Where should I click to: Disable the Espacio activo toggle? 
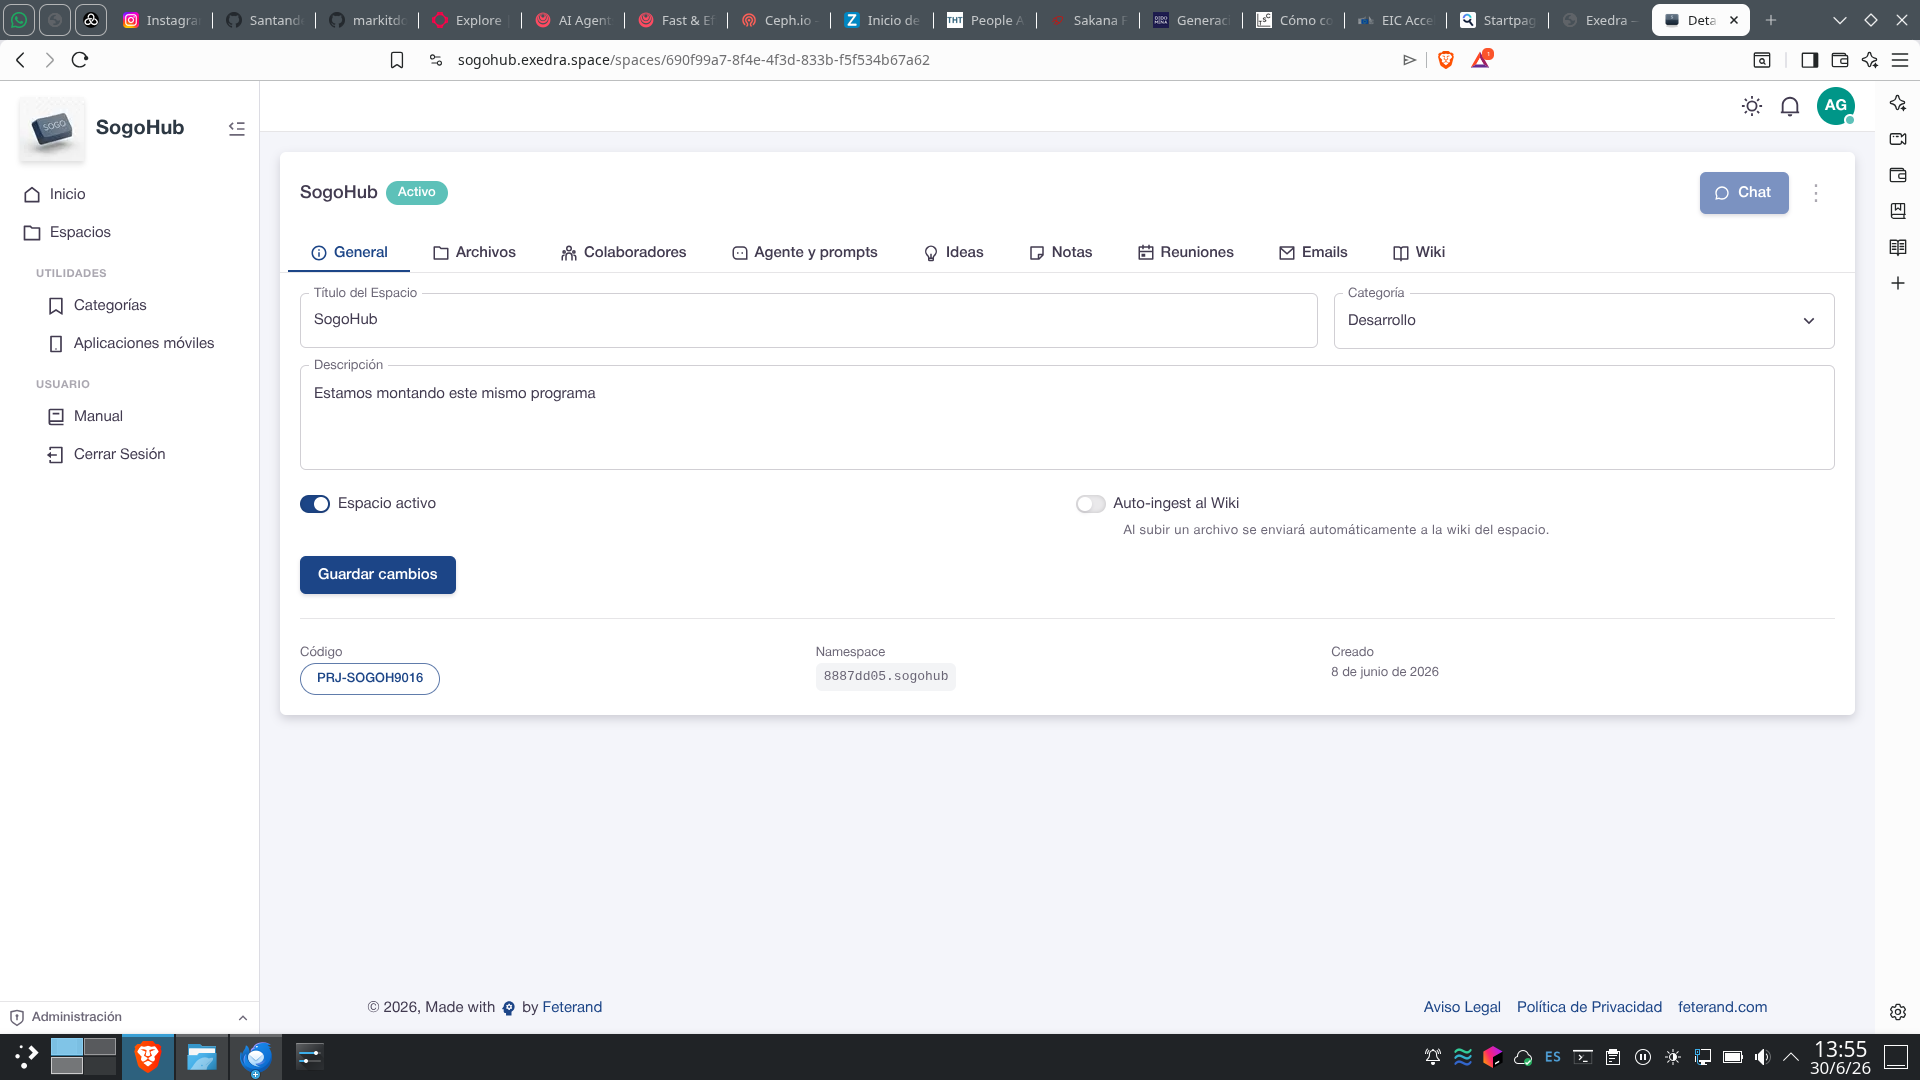click(315, 504)
